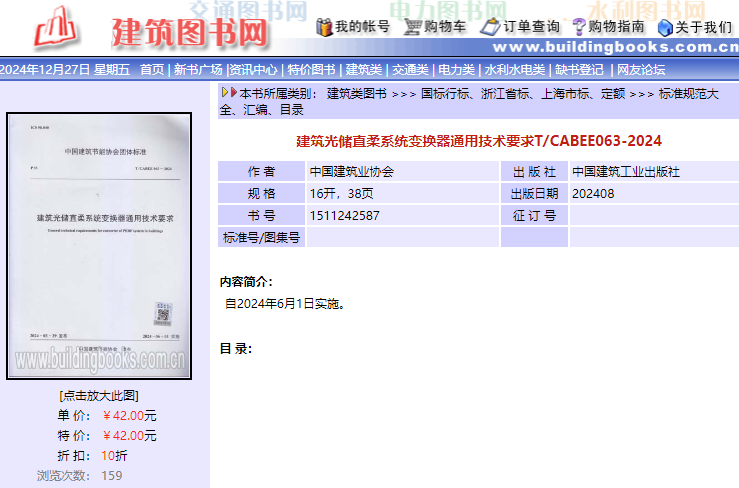
Task: Click the 订单查询 notepad icon
Action: (x=490, y=27)
